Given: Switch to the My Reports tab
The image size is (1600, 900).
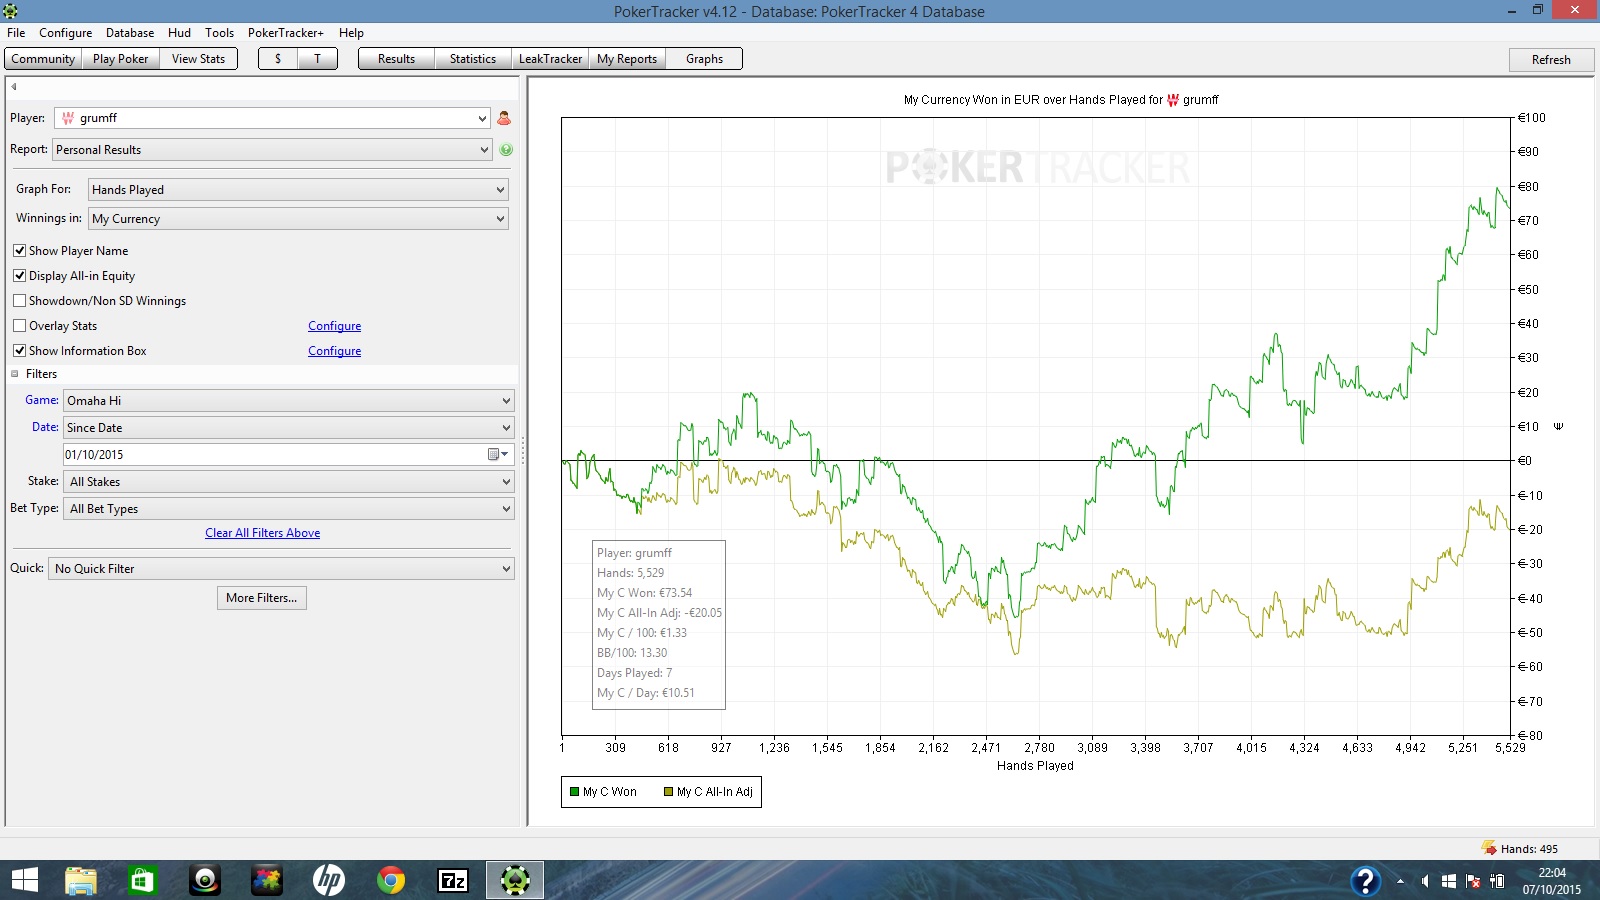Looking at the screenshot, I should [x=627, y=59].
